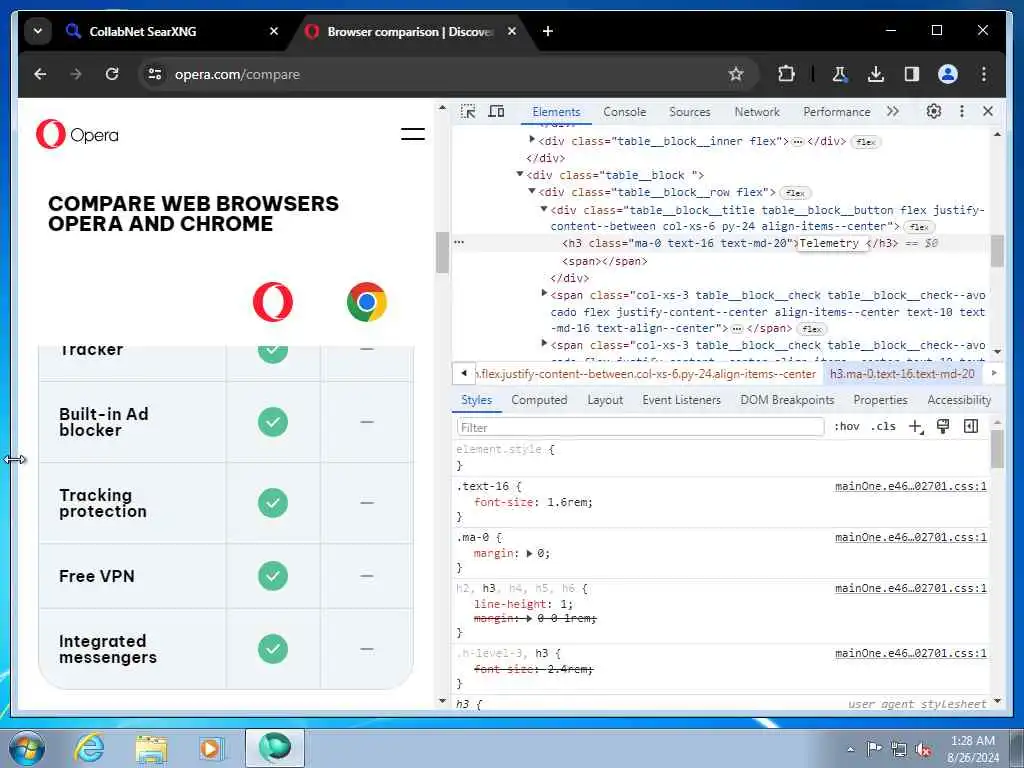This screenshot has height=768, width=1024.
Task: Select the h3 Telemetry element row
Action: (x=718, y=243)
